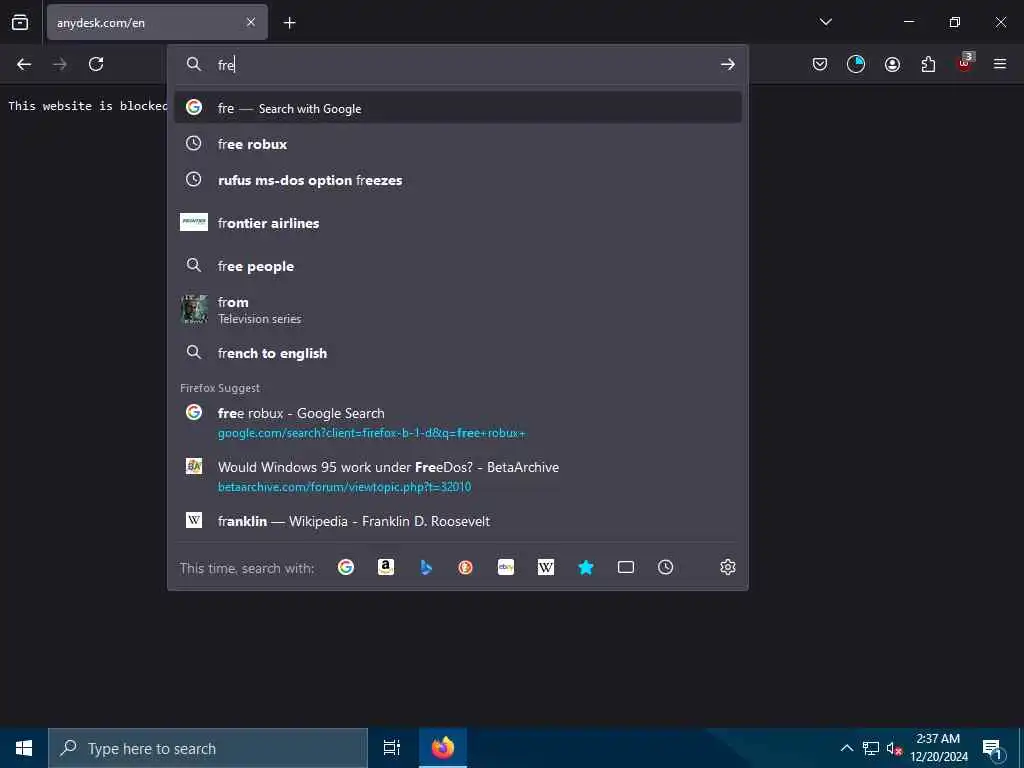Open 'free robux - Google Search' history entry
The image size is (1024, 768).
(457, 422)
